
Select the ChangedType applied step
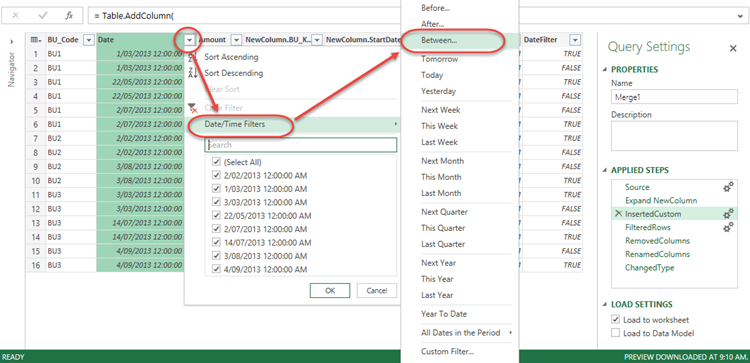(650, 267)
